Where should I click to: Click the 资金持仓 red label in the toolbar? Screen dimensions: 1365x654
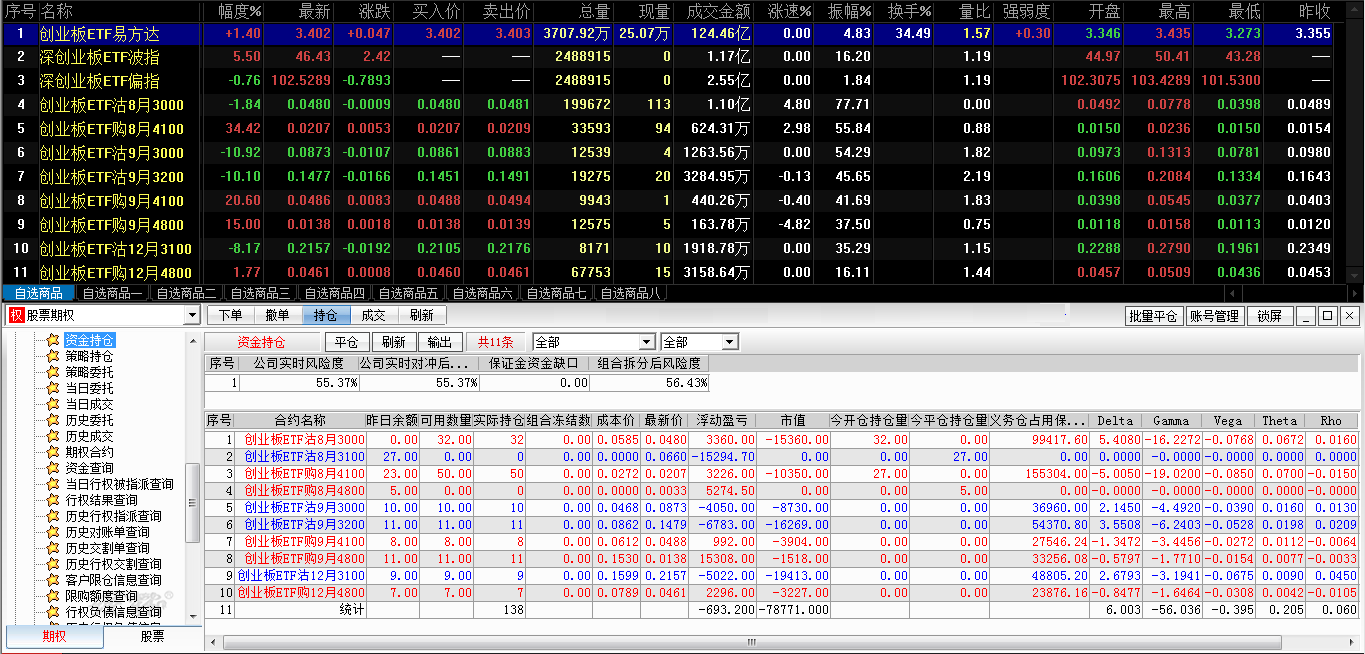pos(261,342)
